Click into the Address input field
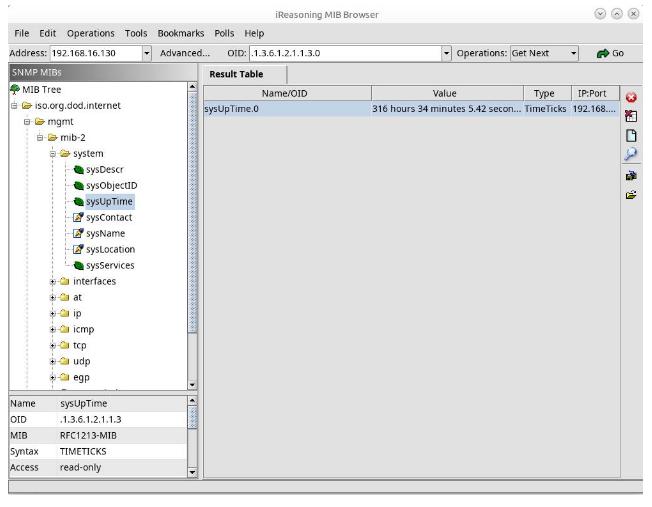Image resolution: width=652 pixels, height=507 pixels. coord(96,53)
